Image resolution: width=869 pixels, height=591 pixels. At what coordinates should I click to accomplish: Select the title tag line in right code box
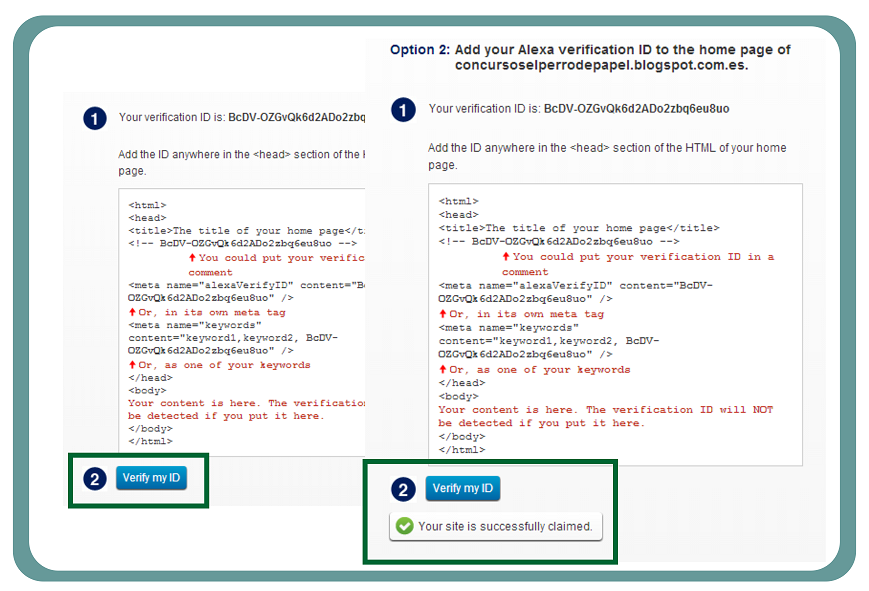click(x=579, y=228)
